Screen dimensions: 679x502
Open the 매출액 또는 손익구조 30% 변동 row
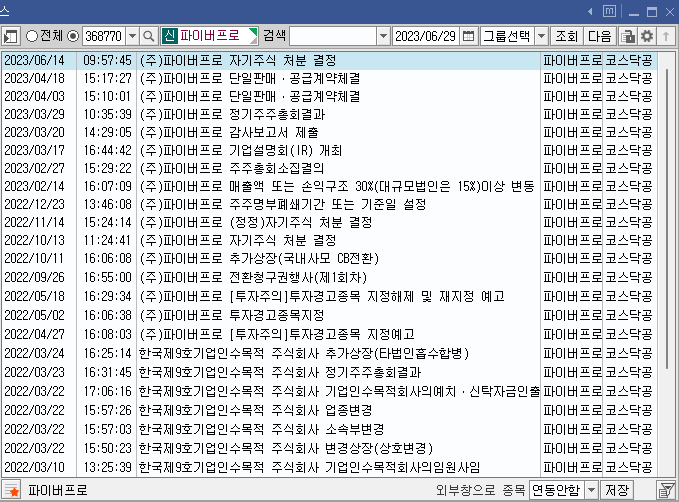[x=329, y=186]
